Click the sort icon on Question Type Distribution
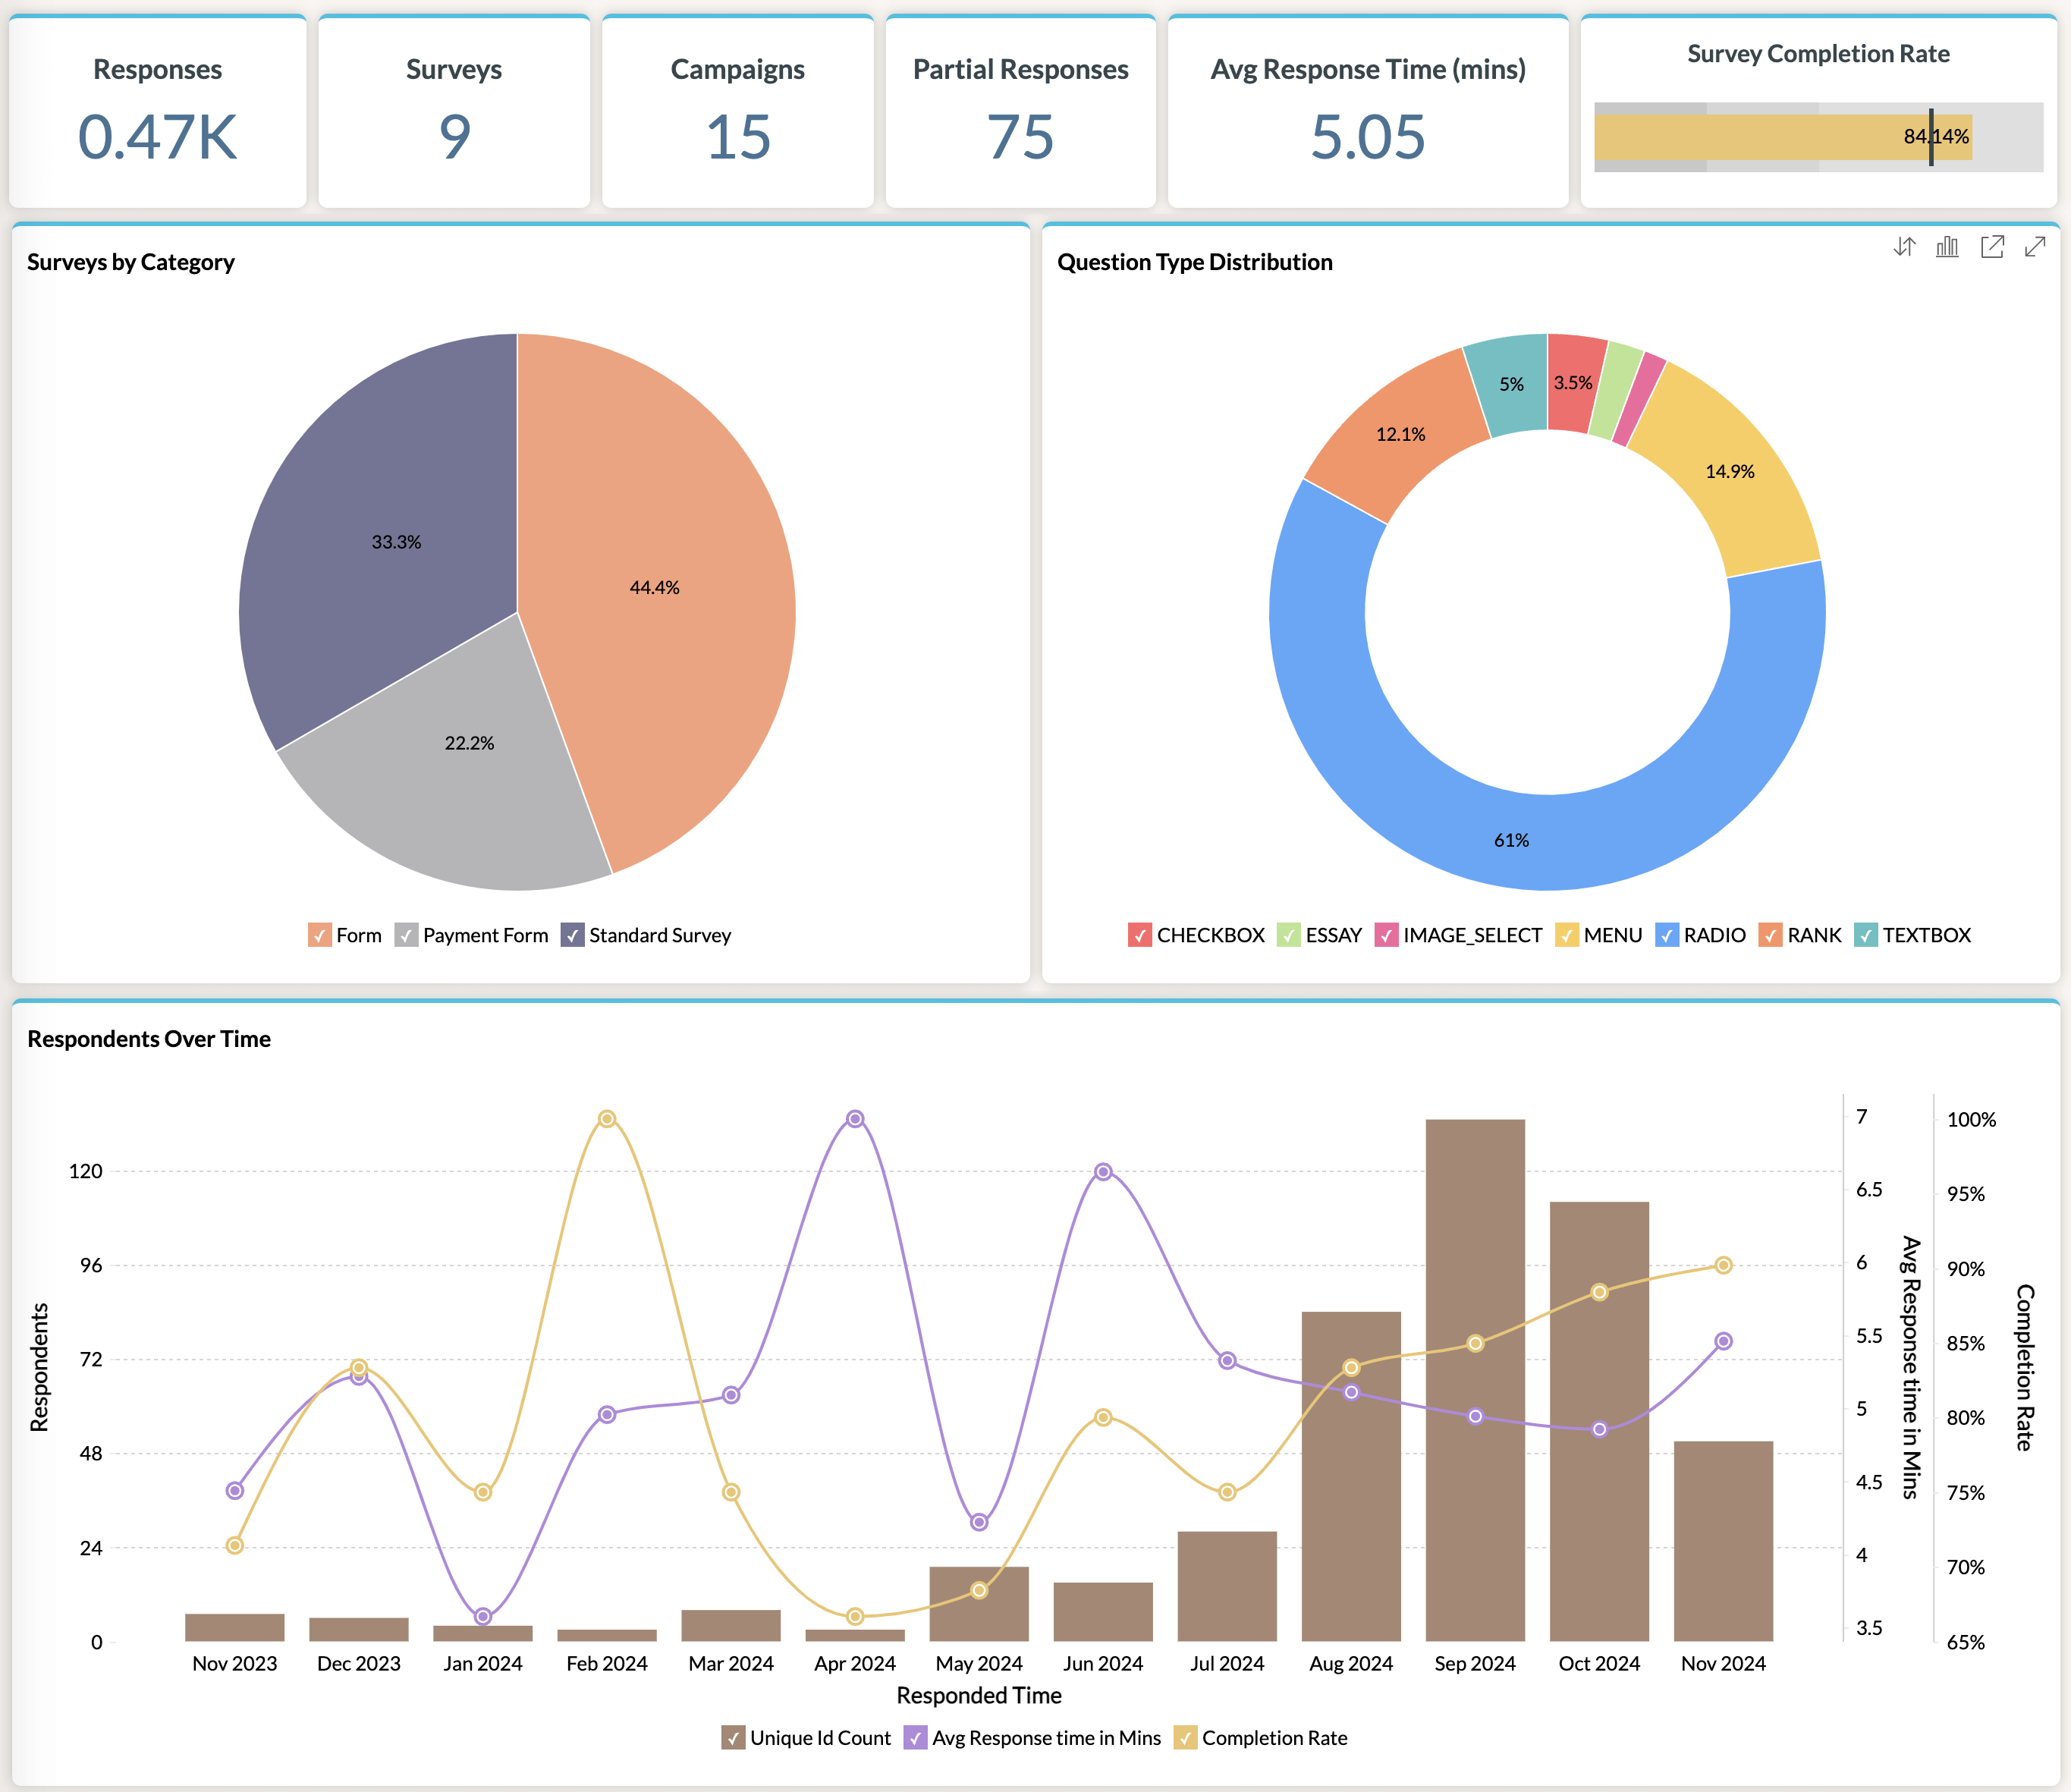 tap(1904, 246)
